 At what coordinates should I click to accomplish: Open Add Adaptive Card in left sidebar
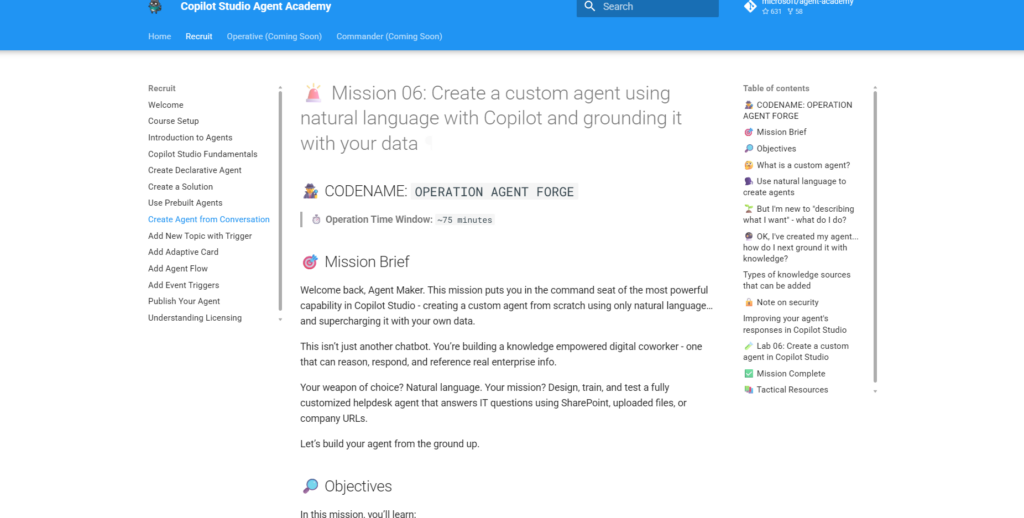[184, 252]
